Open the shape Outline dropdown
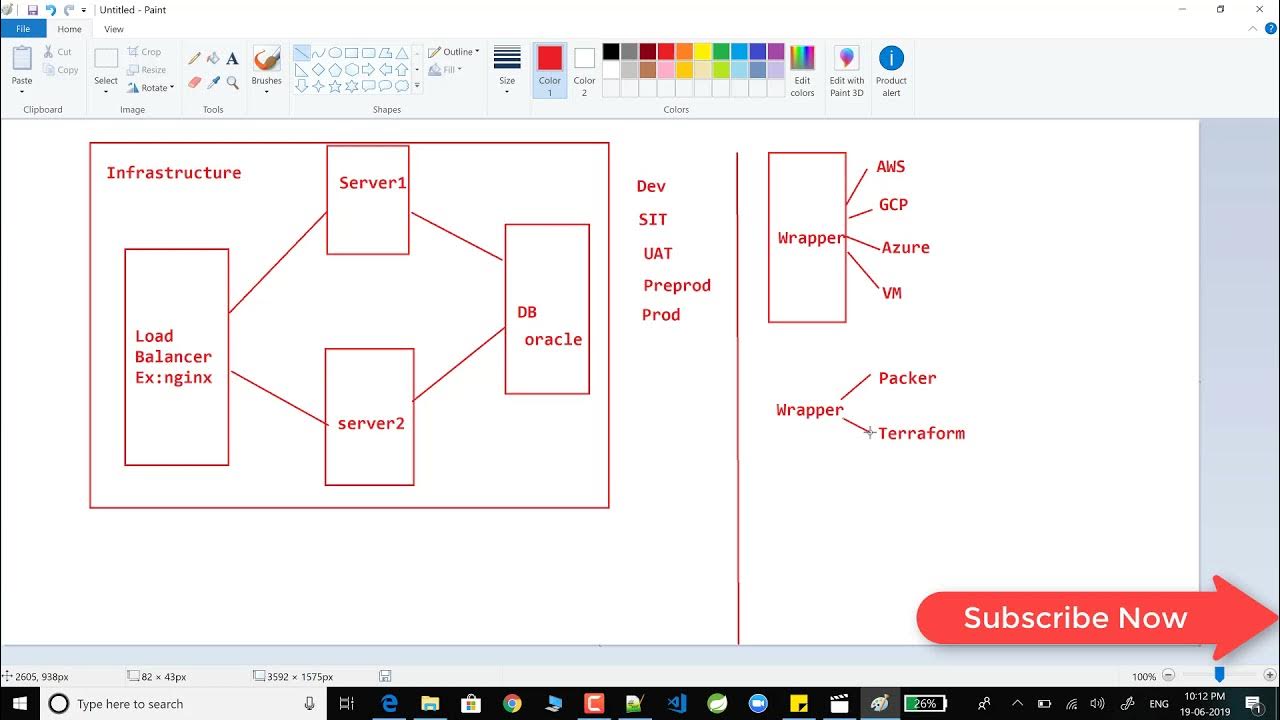This screenshot has height=720, width=1280. (454, 52)
